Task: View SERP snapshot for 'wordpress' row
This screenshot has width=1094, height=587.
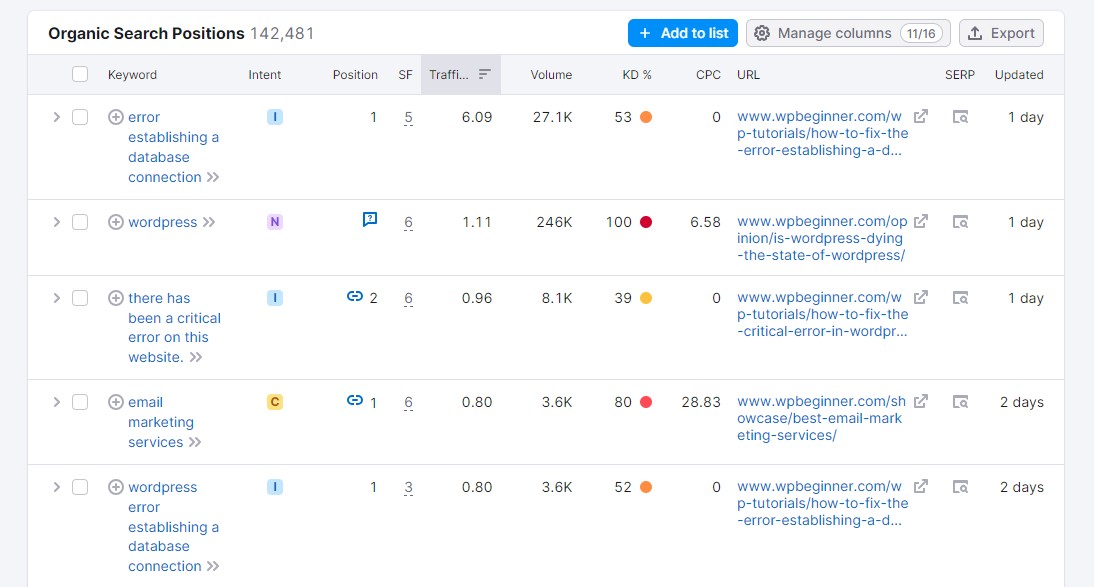Action: click(961, 222)
